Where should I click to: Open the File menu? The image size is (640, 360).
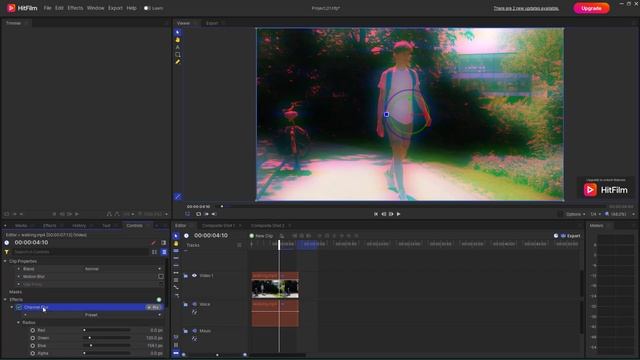[x=47, y=8]
